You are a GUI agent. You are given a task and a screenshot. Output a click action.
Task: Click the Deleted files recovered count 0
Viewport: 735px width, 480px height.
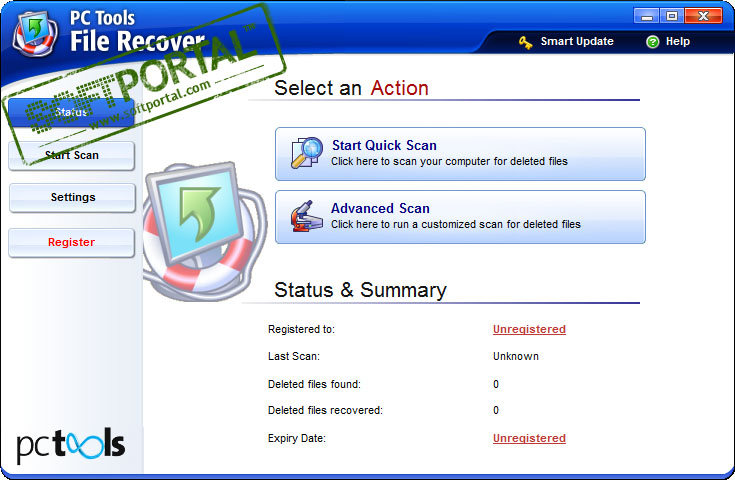(496, 410)
